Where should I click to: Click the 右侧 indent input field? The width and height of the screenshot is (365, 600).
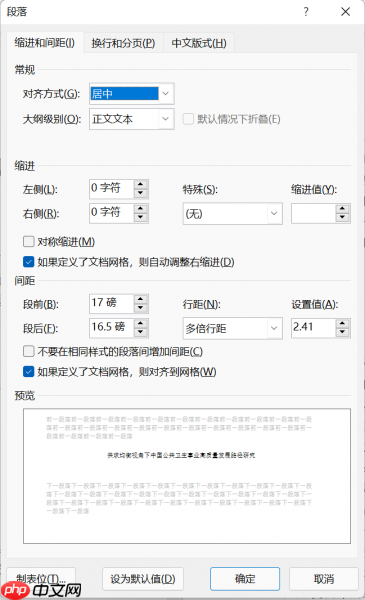pyautogui.click(x=111, y=213)
